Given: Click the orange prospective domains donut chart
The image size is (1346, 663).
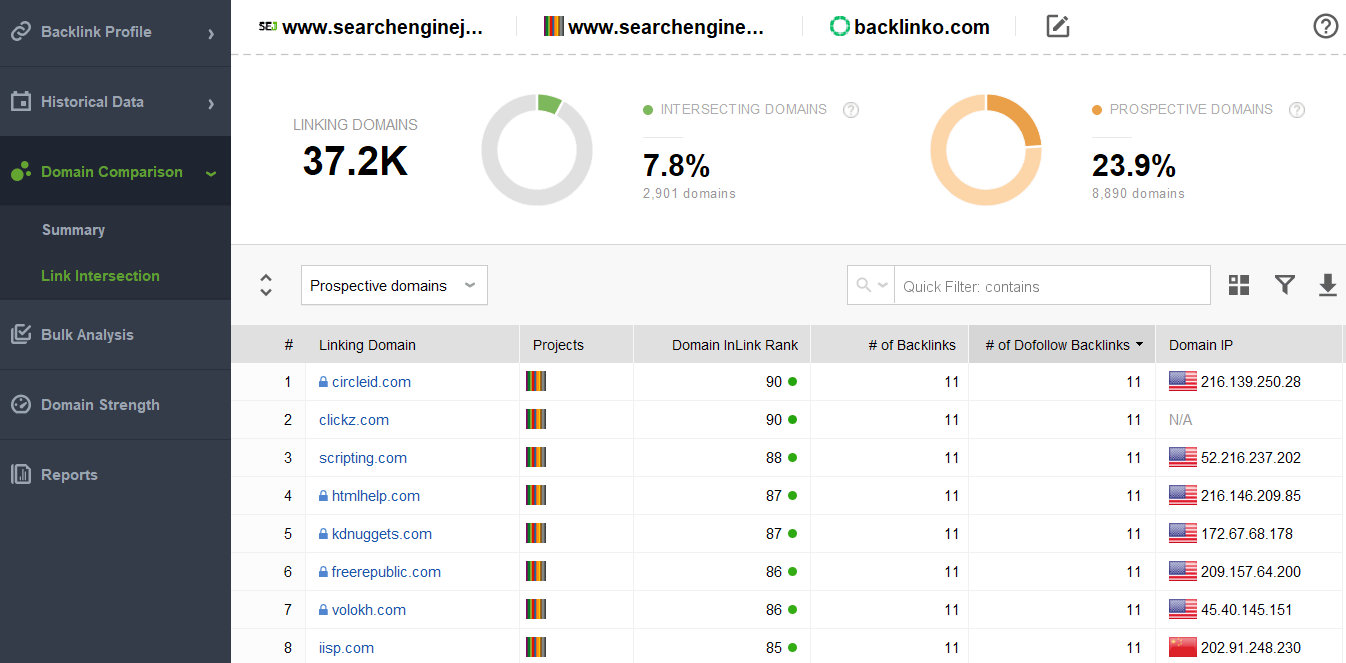Looking at the screenshot, I should click(x=986, y=150).
